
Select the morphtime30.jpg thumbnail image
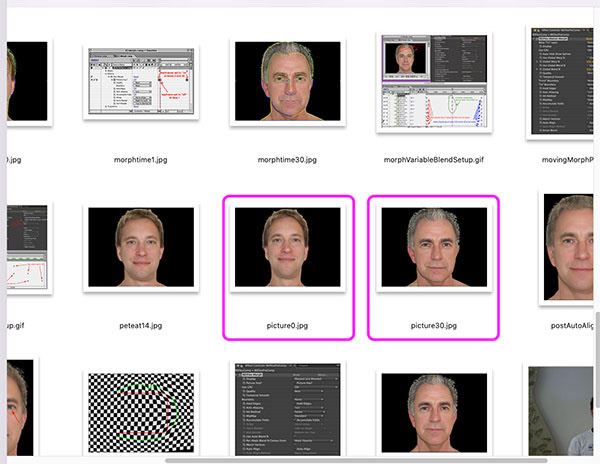(287, 81)
